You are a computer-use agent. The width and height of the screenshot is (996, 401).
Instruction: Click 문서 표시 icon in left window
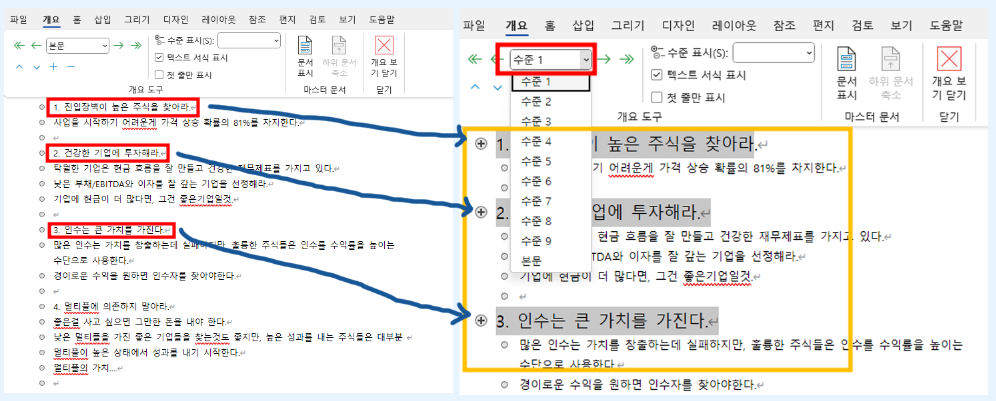[x=306, y=46]
